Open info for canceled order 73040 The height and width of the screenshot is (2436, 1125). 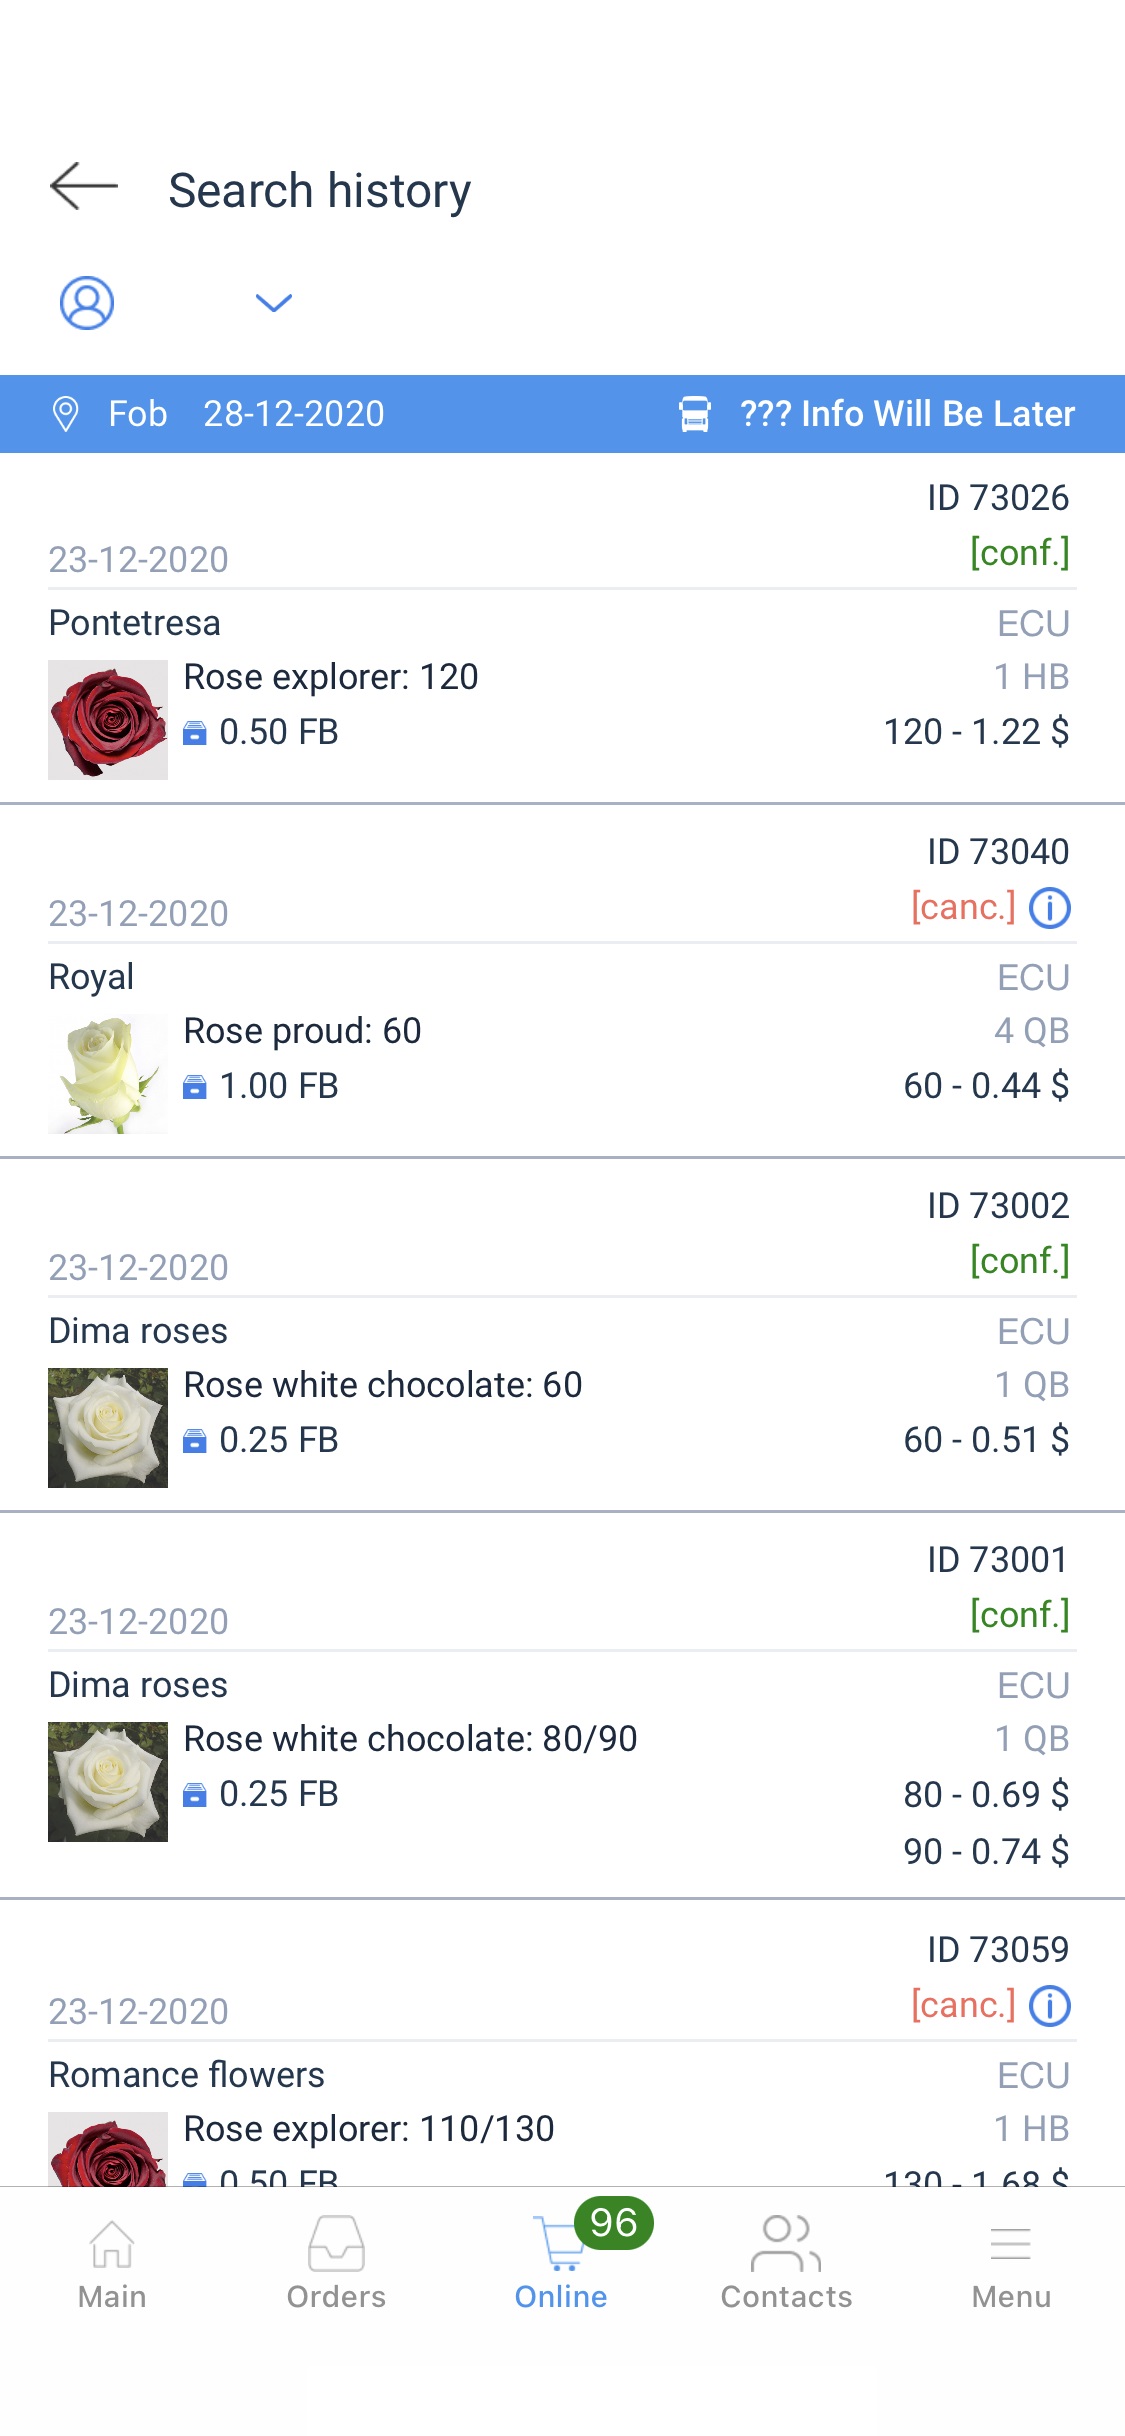(x=1050, y=908)
